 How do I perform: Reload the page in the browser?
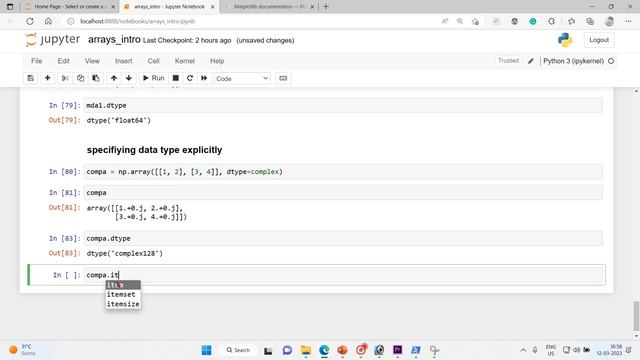tap(30, 21)
